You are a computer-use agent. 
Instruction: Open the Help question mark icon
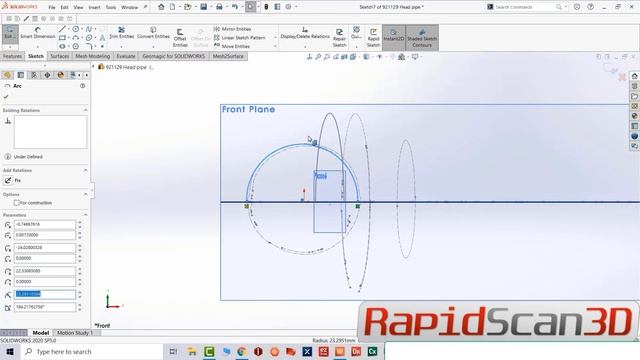coord(591,7)
